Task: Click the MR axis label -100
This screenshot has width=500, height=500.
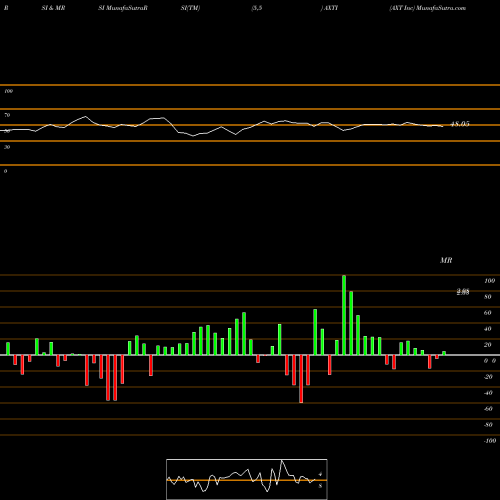Action: pyautogui.click(x=490, y=441)
